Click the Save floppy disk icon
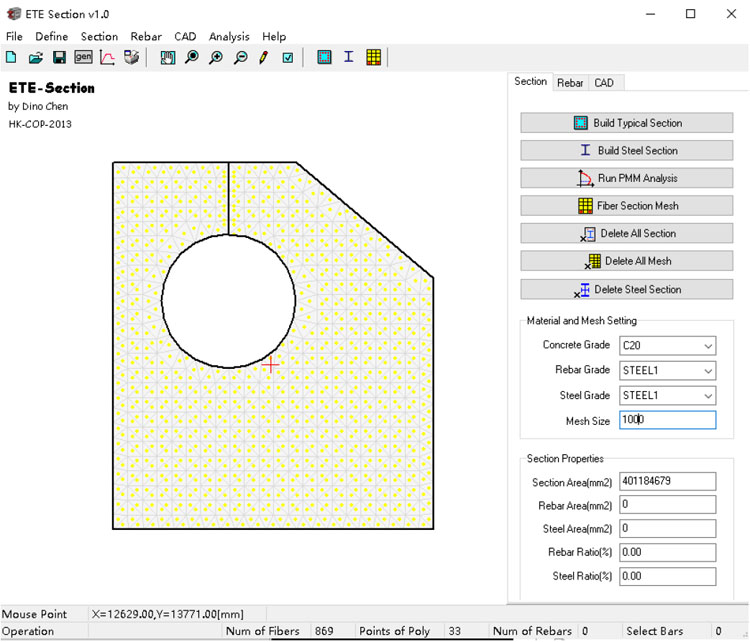 click(59, 57)
